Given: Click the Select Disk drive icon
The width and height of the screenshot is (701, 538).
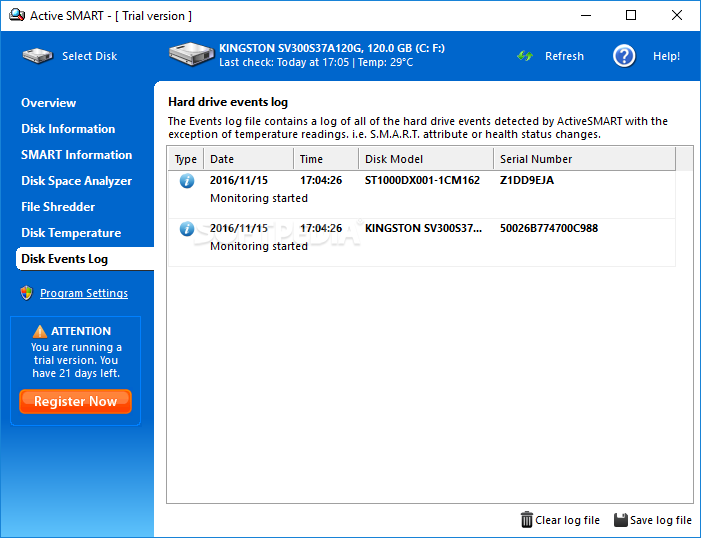Looking at the screenshot, I should 38,56.
